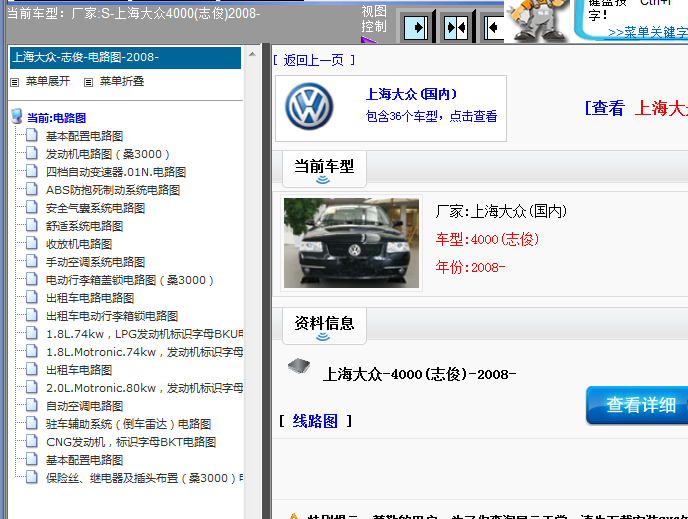The height and width of the screenshot is (519, 688).
Task: Click the page icon beside CNG发动机 entry
Action: click(x=32, y=441)
